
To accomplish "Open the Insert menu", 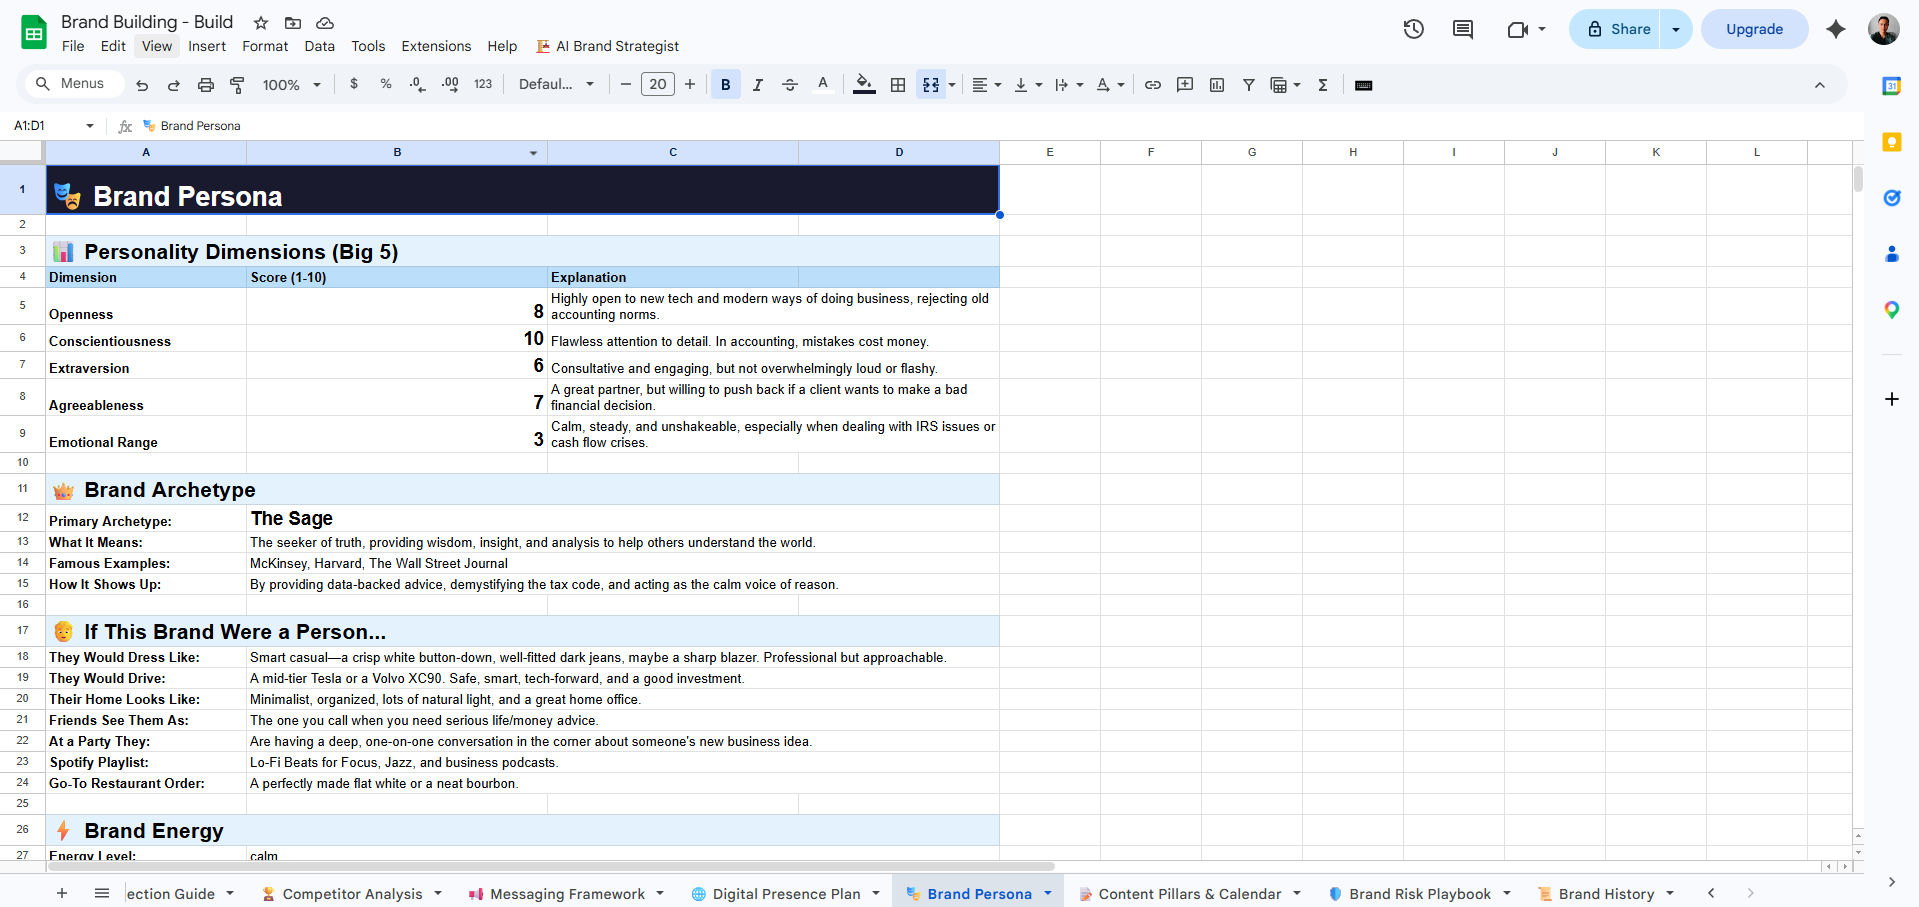I will click(207, 46).
